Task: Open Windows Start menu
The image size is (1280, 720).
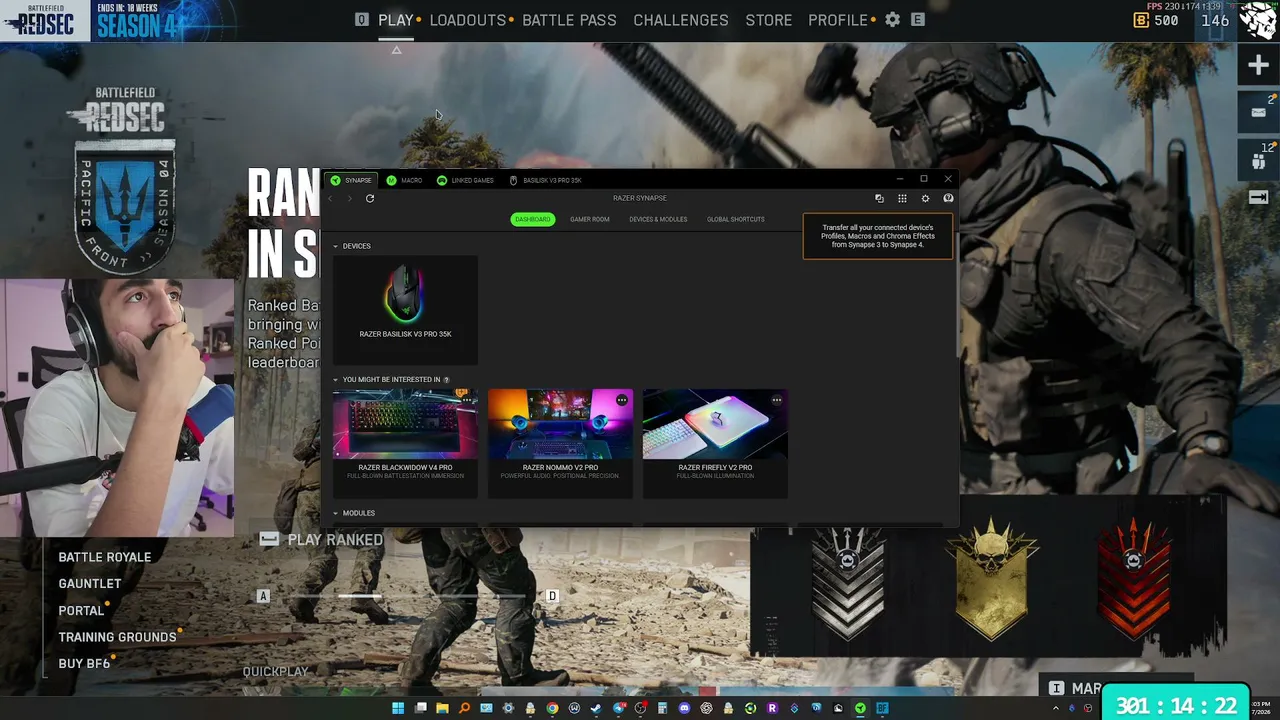Action: (398, 708)
